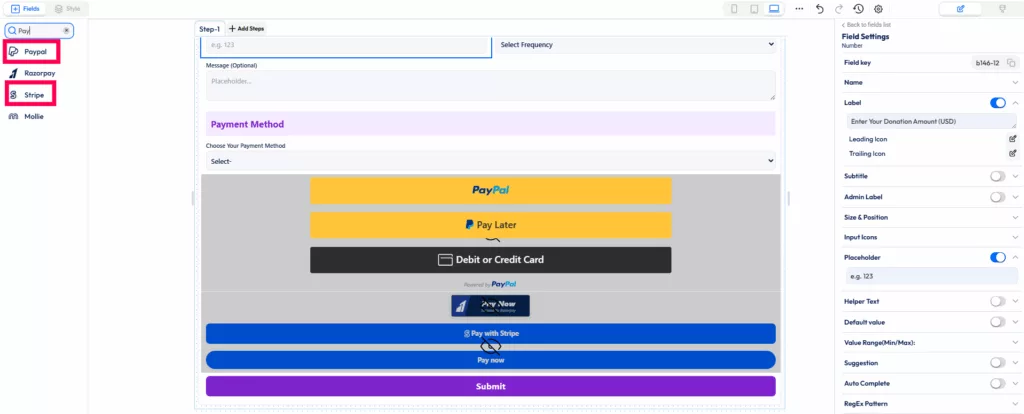This screenshot has width=1024, height=414.
Task: Copy the field key b146-12
Action: point(1012,63)
